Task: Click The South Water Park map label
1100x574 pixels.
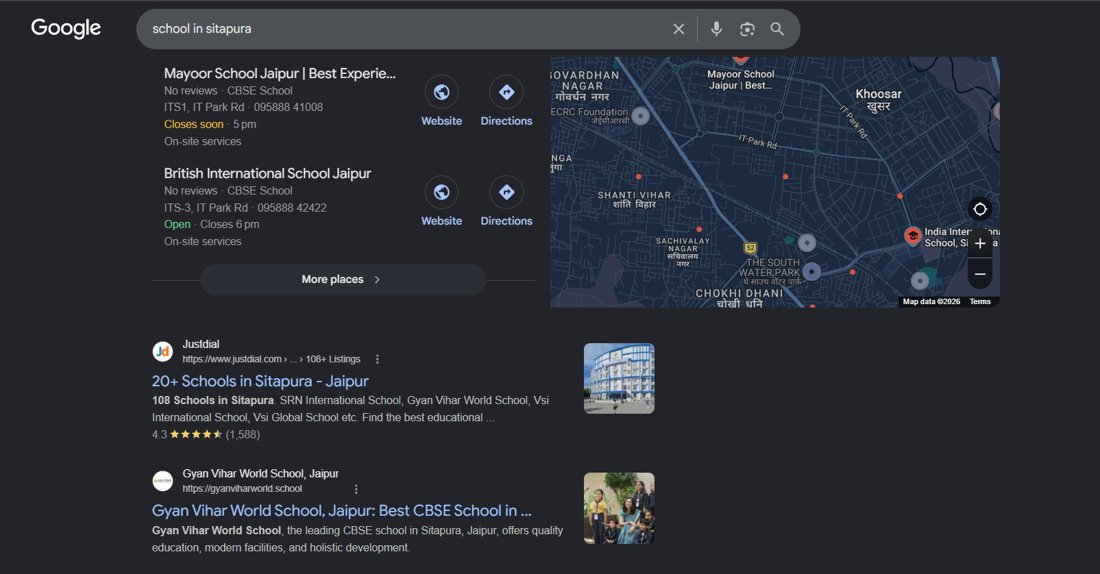Action: point(770,272)
